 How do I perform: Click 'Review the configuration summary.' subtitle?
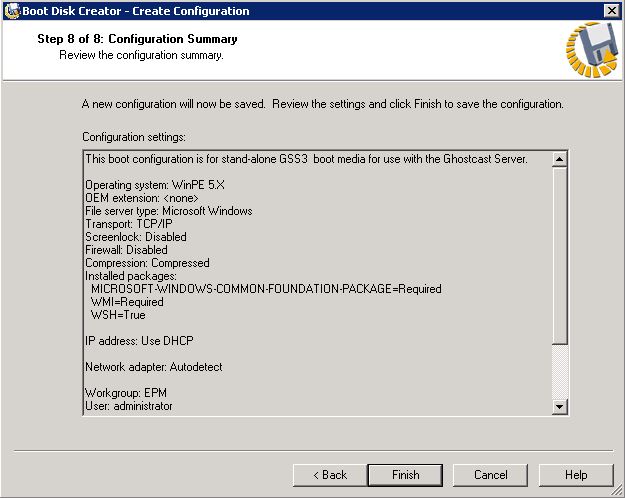pyautogui.click(x=141, y=55)
